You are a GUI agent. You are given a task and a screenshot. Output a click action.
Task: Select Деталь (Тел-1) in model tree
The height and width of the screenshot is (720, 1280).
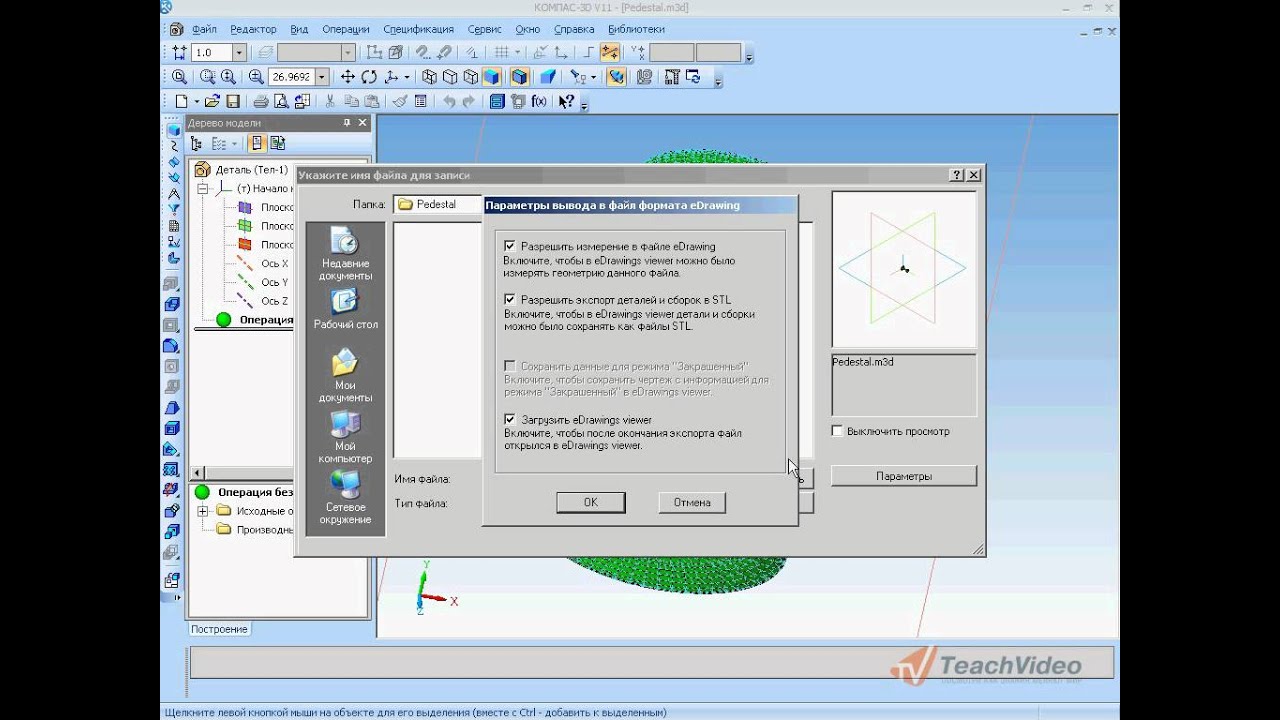[251, 169]
